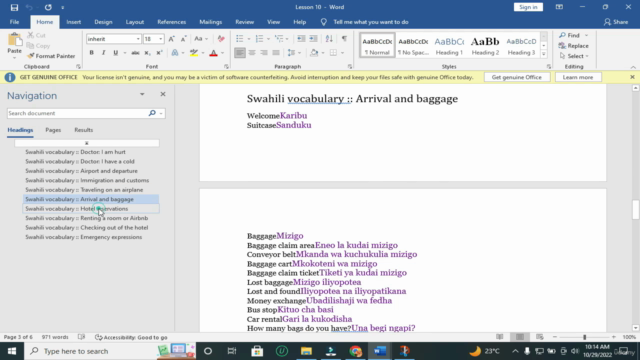Click the Sign in button

coord(528,7)
